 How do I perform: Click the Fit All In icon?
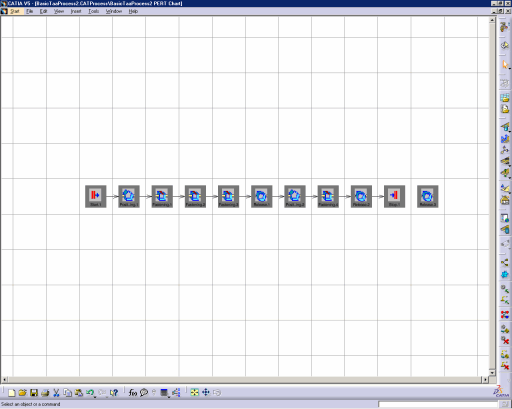coord(194,392)
